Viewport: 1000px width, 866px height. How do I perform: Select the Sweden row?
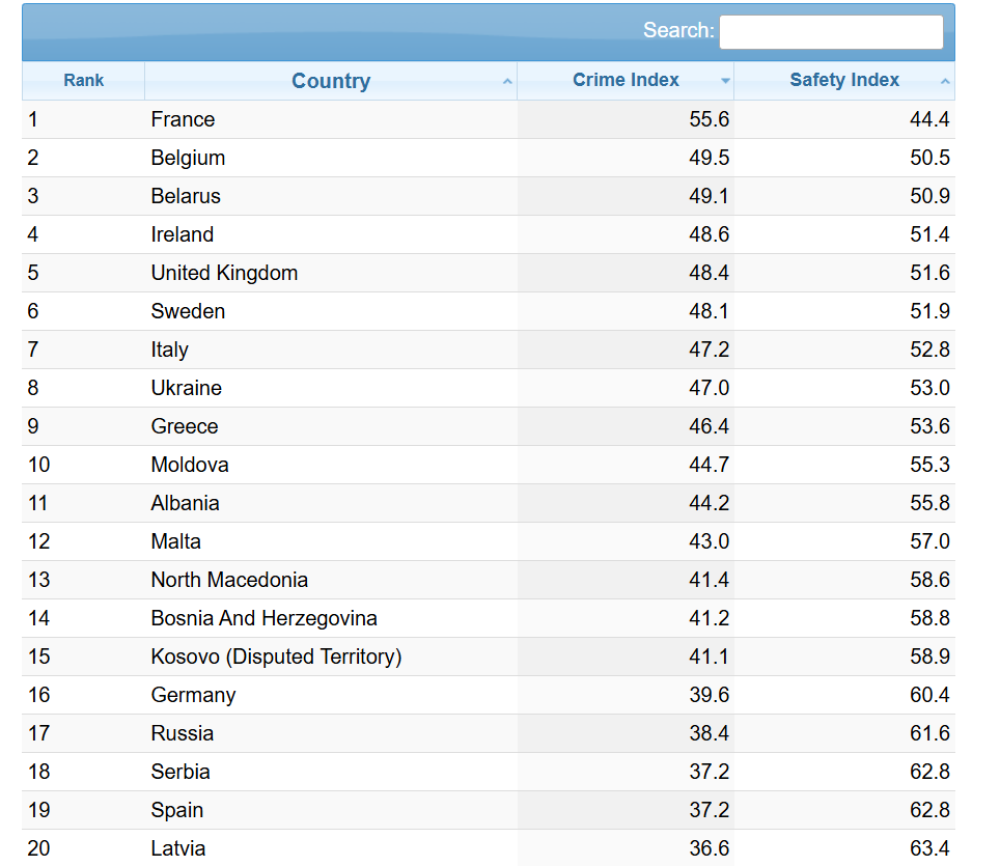coord(489,311)
